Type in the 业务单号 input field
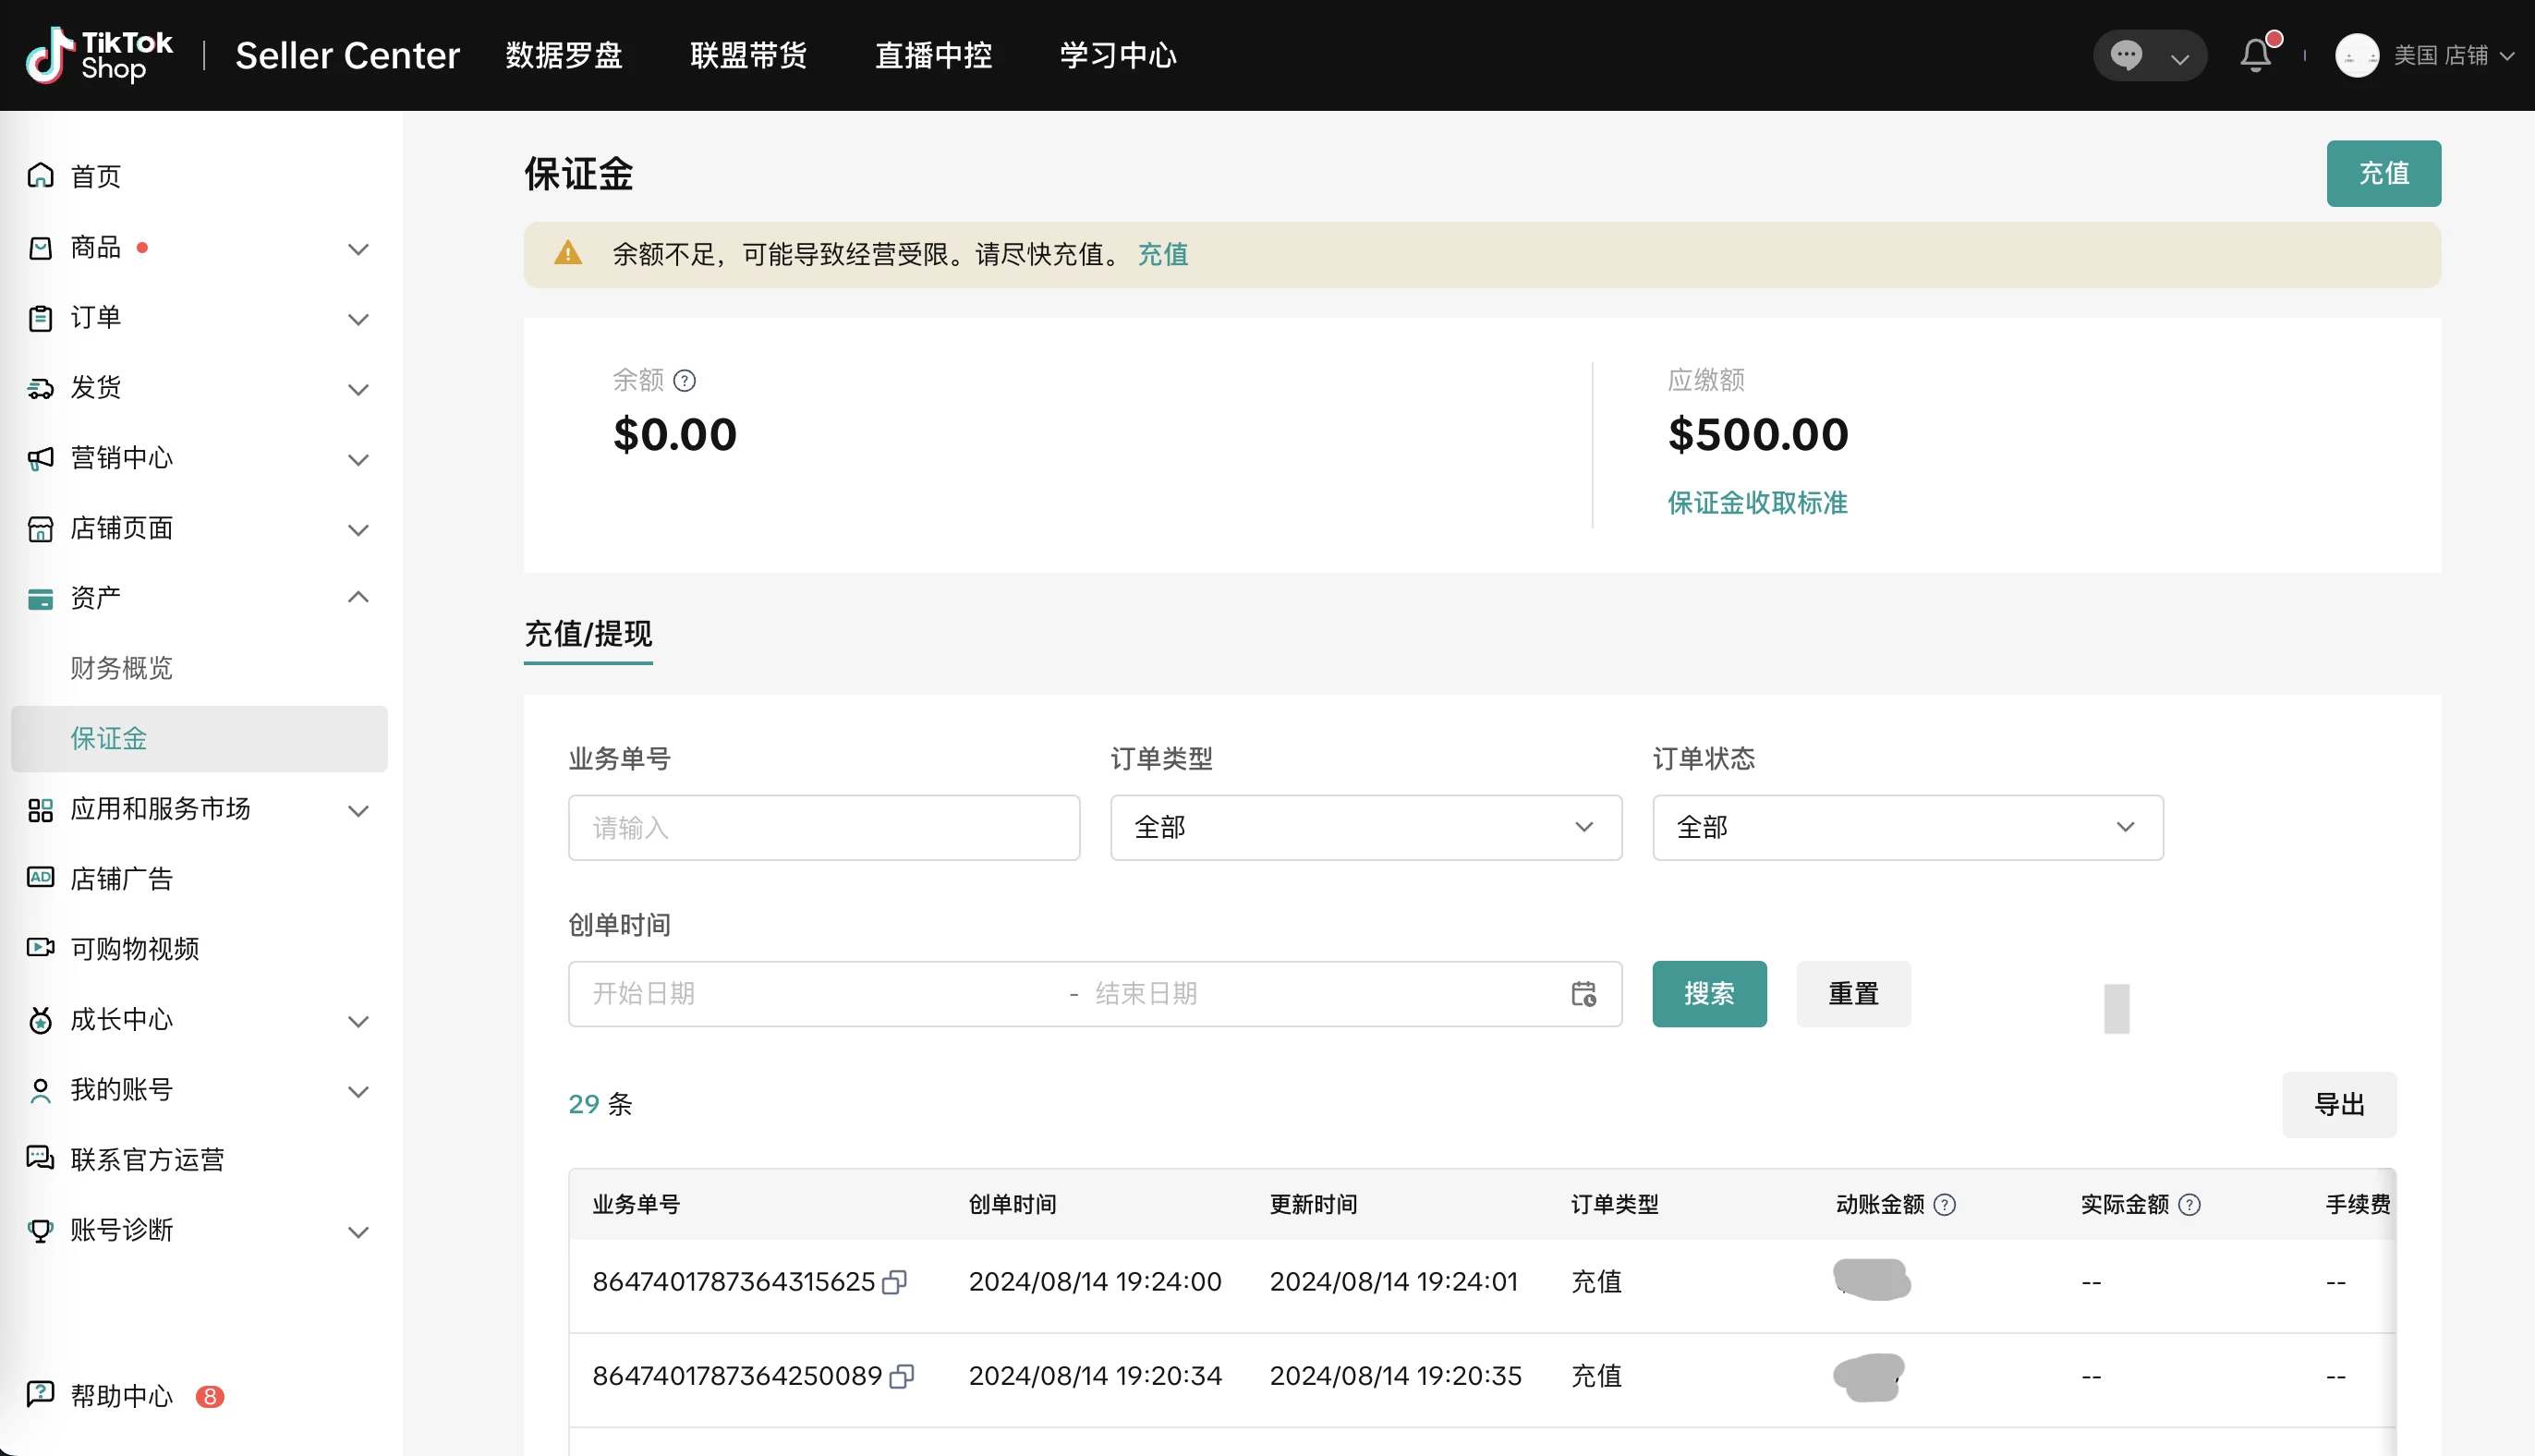Image resolution: width=2535 pixels, height=1456 pixels. (822, 827)
